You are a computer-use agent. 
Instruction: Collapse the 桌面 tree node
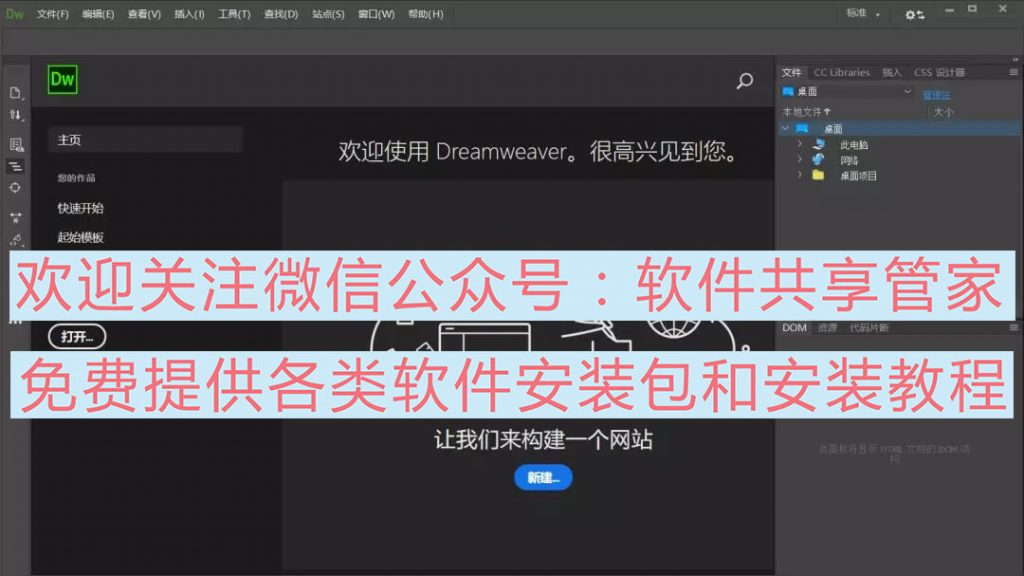786,129
